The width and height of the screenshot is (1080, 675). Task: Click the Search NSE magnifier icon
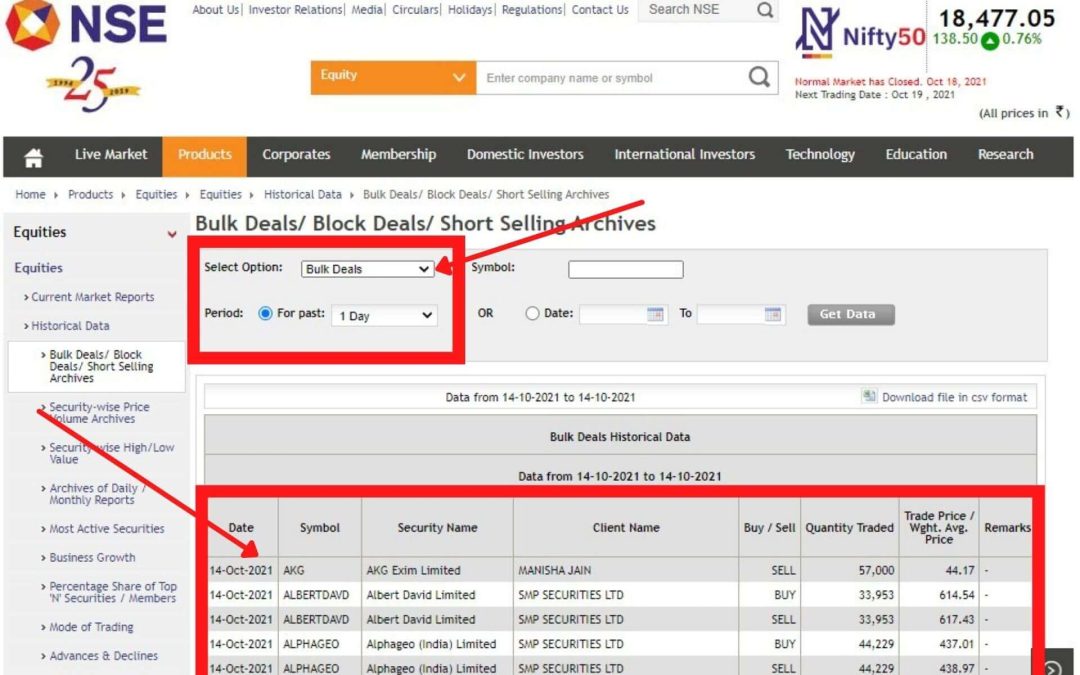[x=765, y=10]
